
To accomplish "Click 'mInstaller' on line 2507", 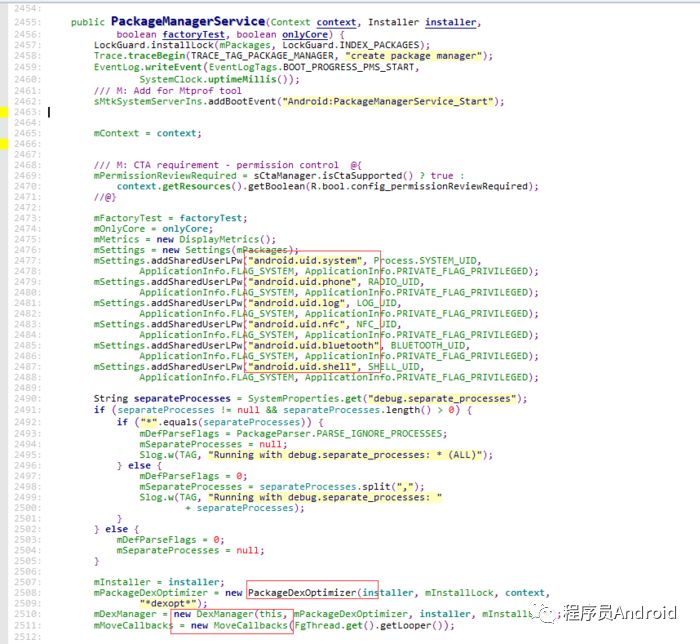I will coord(122,582).
